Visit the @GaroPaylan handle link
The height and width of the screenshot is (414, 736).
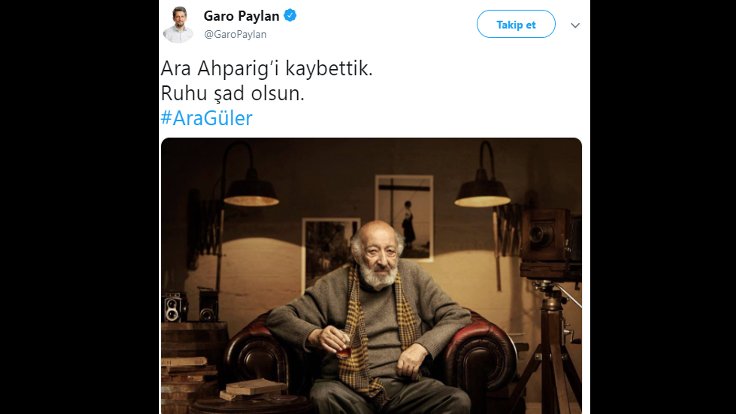(x=235, y=34)
